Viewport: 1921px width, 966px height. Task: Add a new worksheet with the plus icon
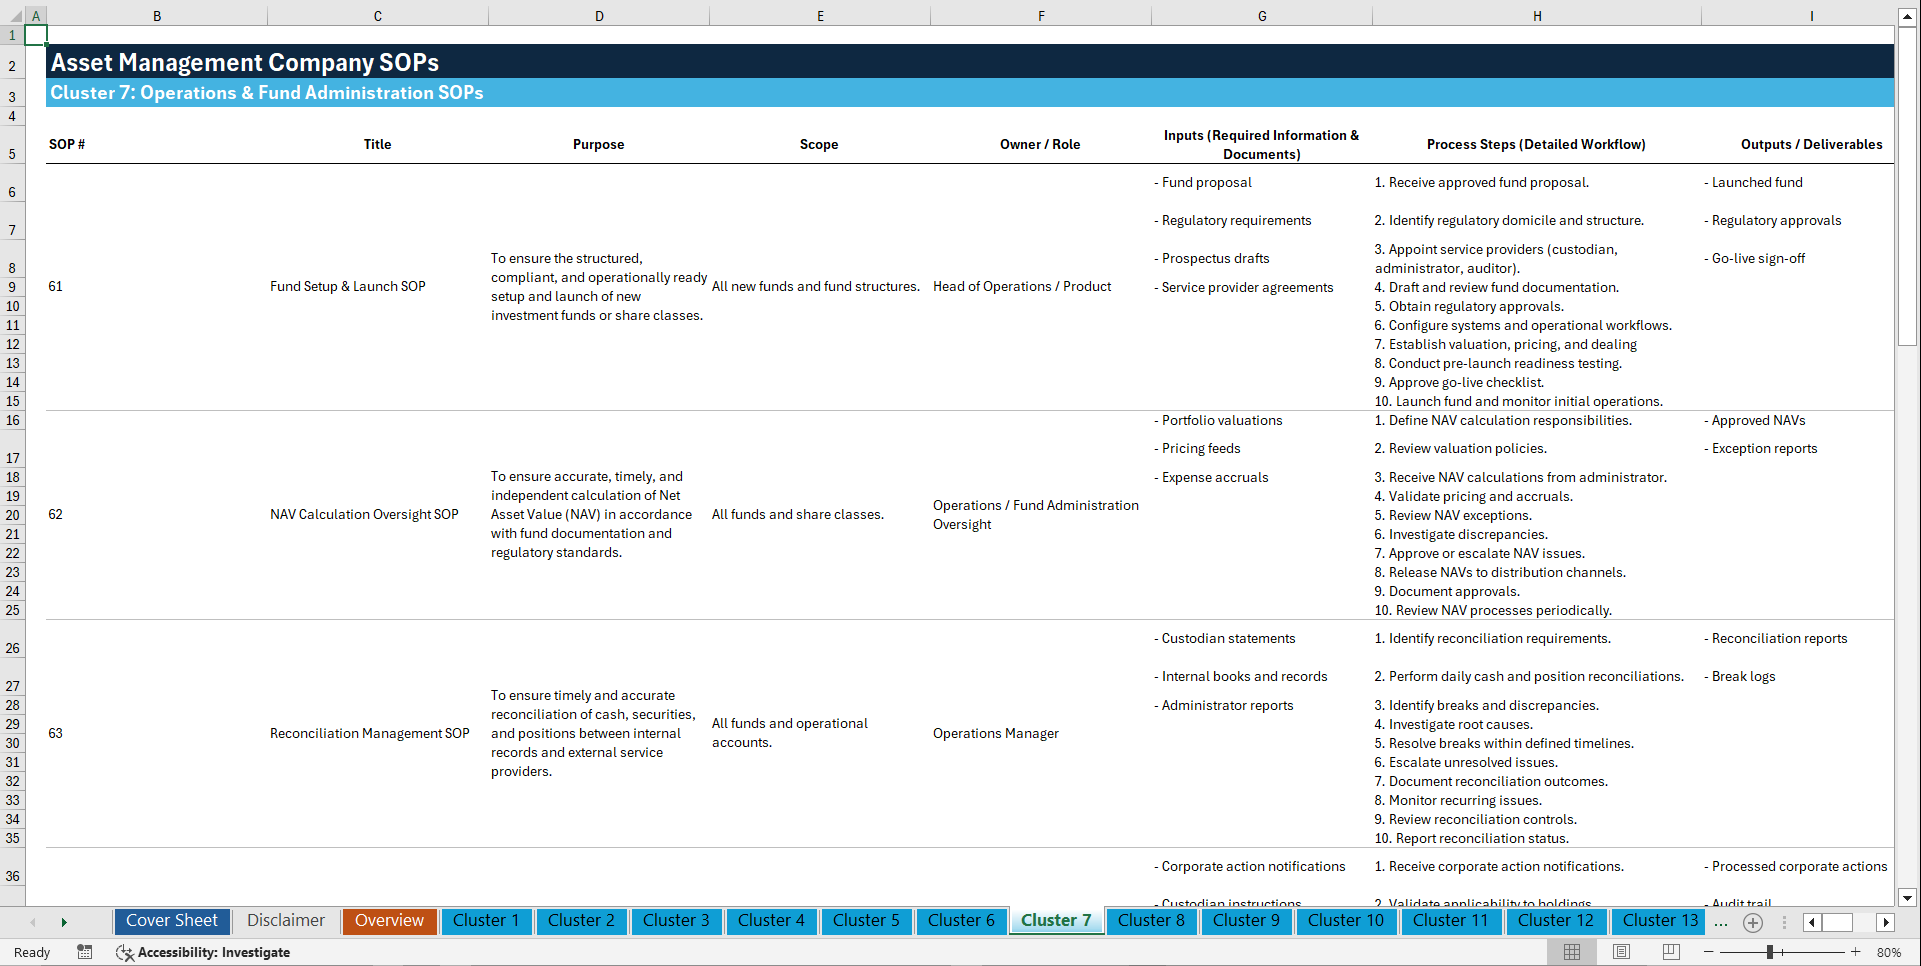pyautogui.click(x=1752, y=922)
